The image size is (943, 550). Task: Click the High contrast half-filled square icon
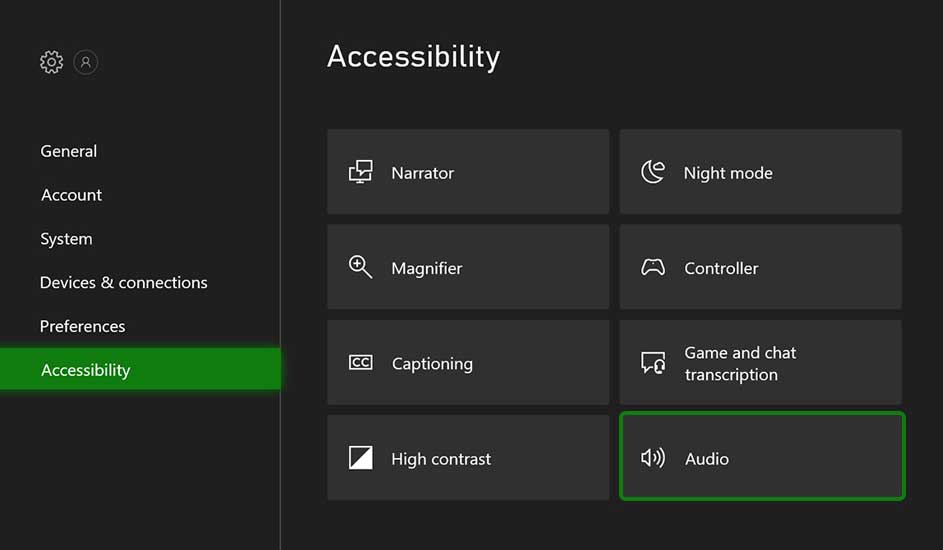click(x=360, y=459)
